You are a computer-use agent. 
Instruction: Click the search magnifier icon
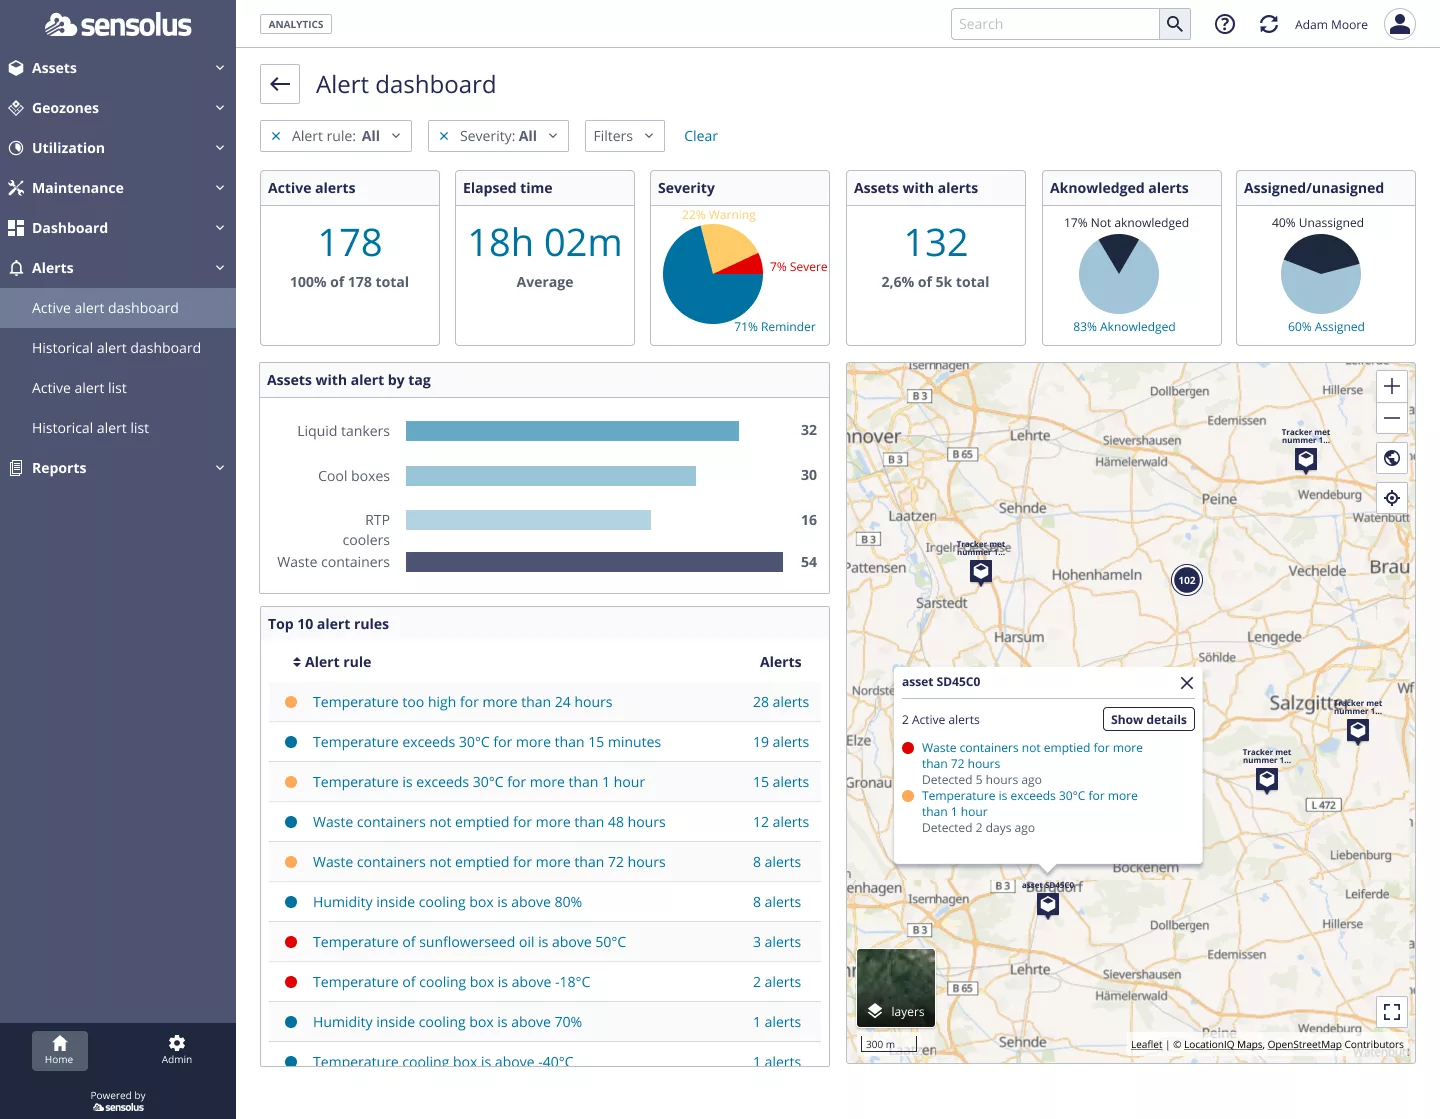(1175, 24)
